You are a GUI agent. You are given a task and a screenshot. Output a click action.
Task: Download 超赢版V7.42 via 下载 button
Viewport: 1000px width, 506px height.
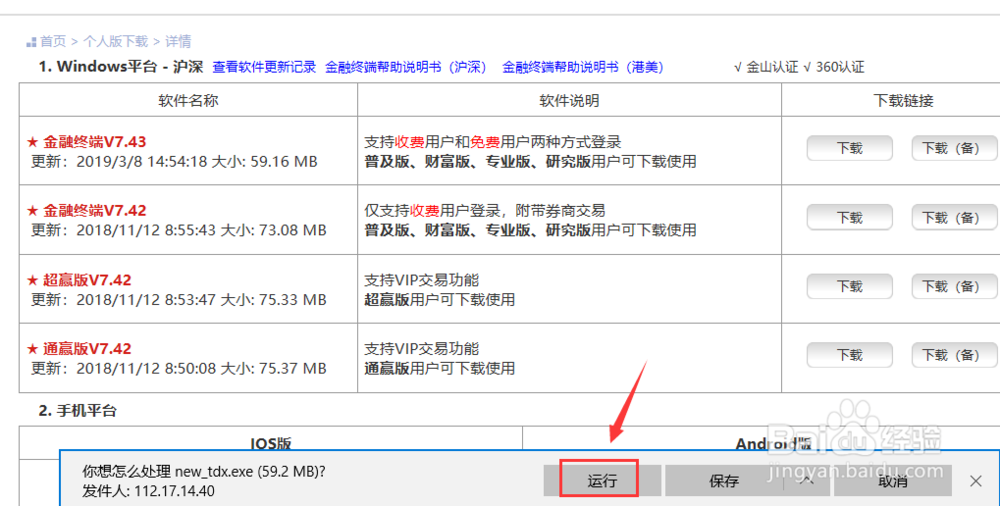(x=849, y=286)
